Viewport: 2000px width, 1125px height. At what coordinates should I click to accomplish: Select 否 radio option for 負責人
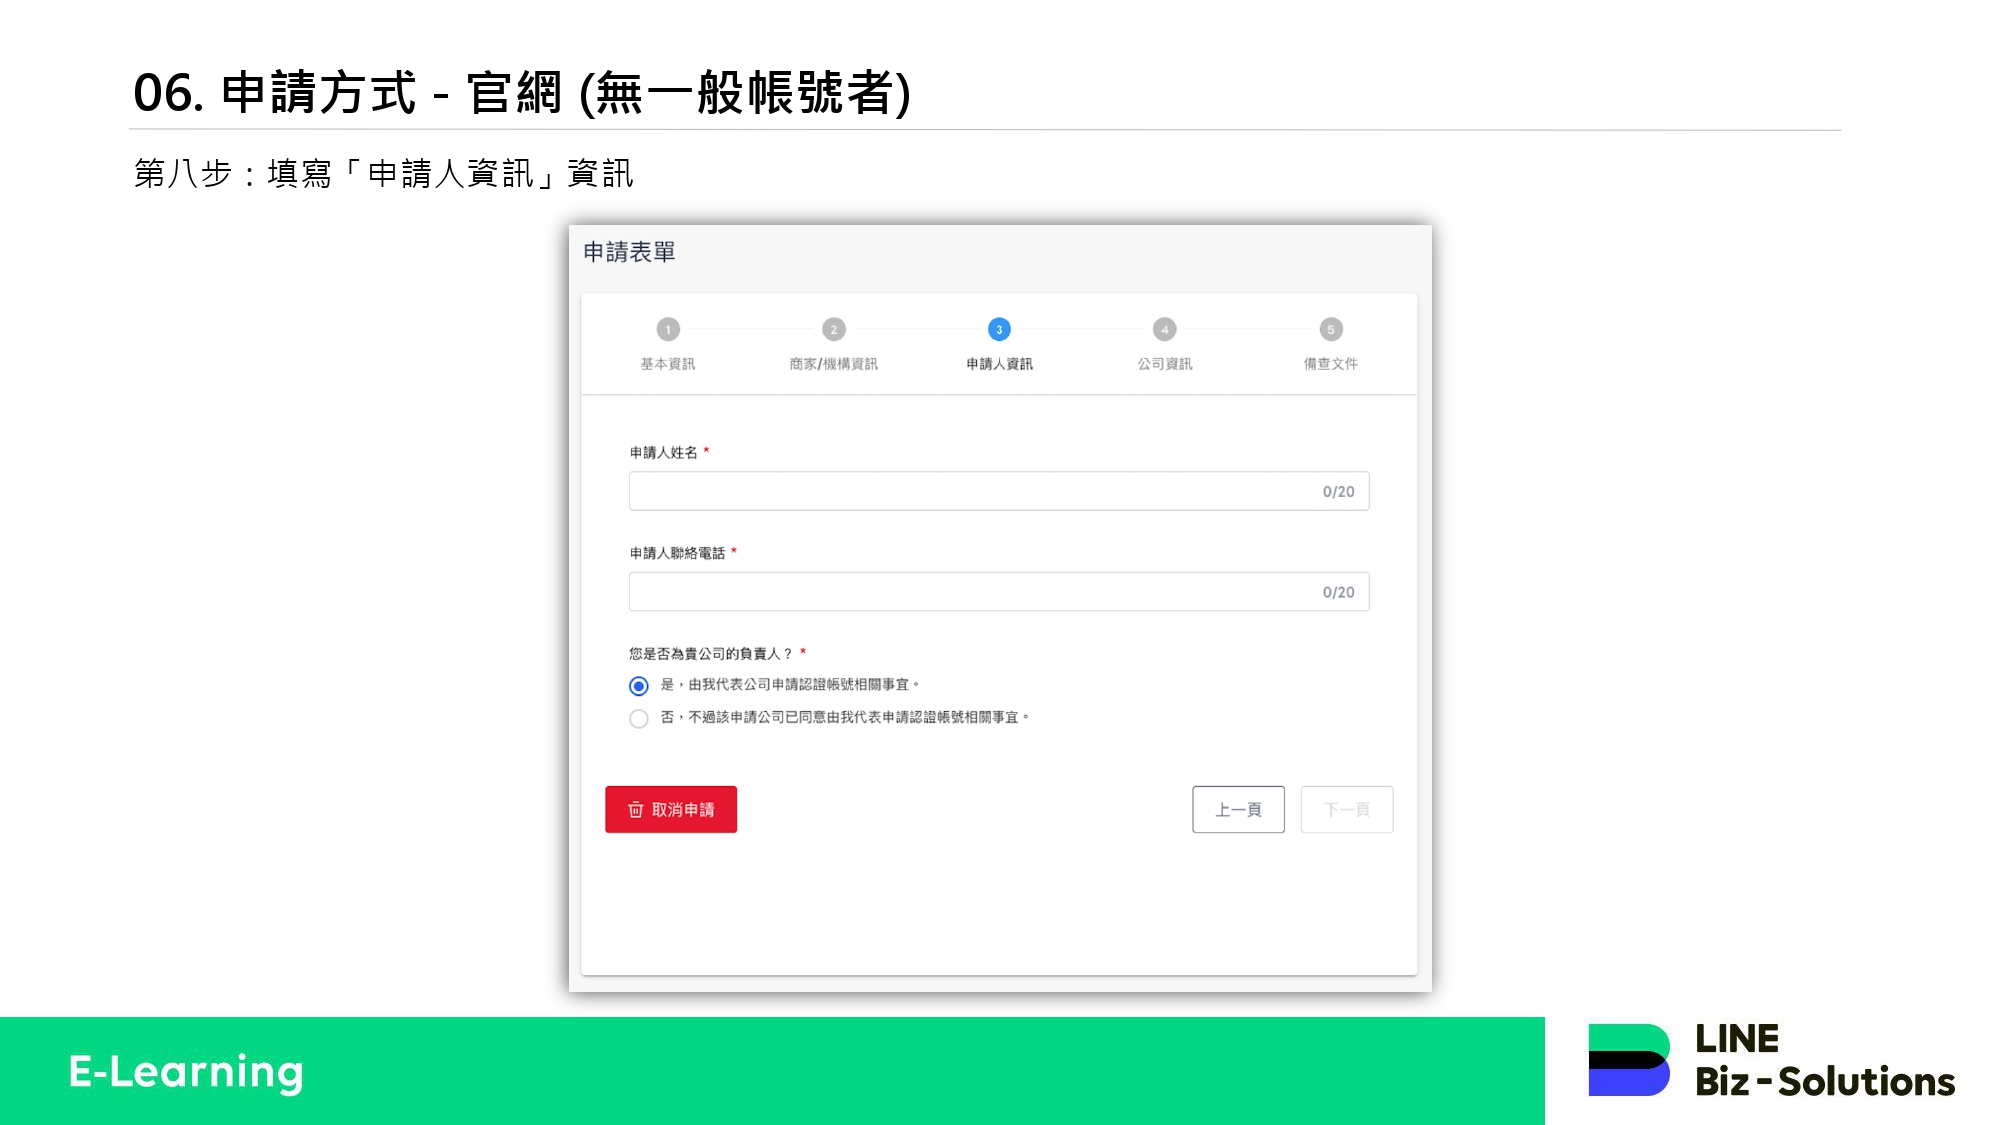(639, 718)
